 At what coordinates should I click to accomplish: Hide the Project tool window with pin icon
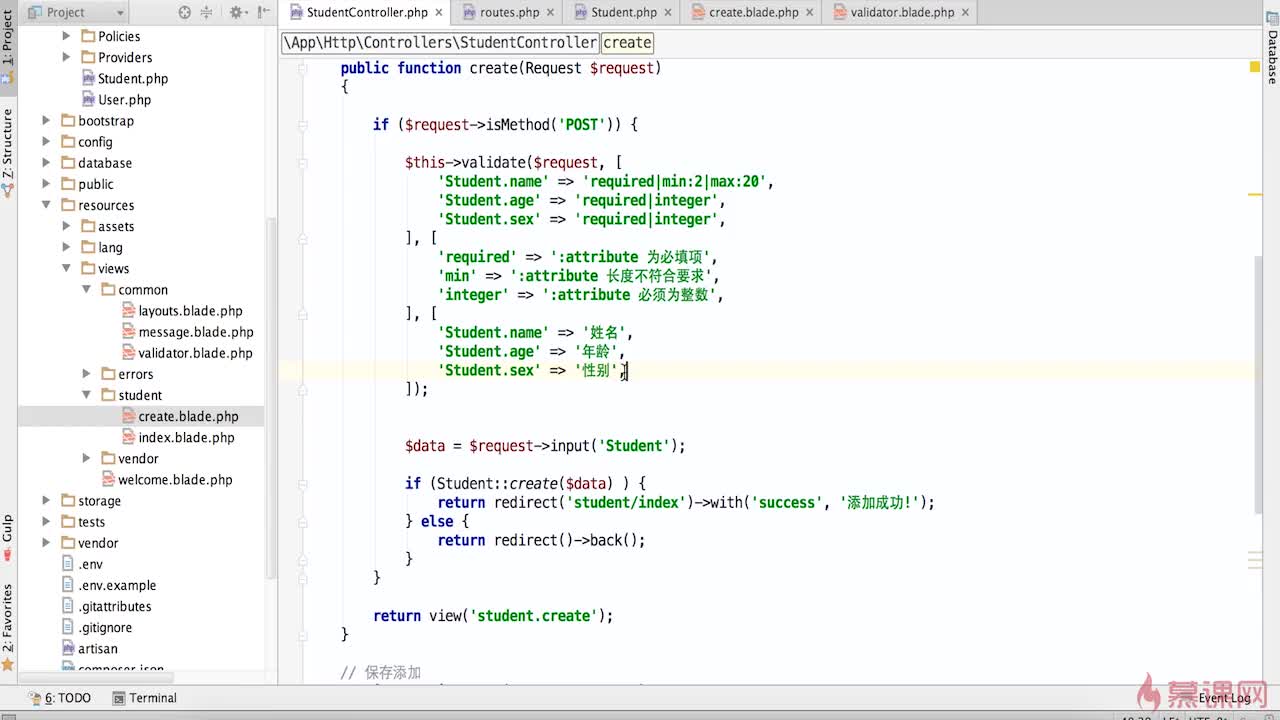tap(262, 12)
